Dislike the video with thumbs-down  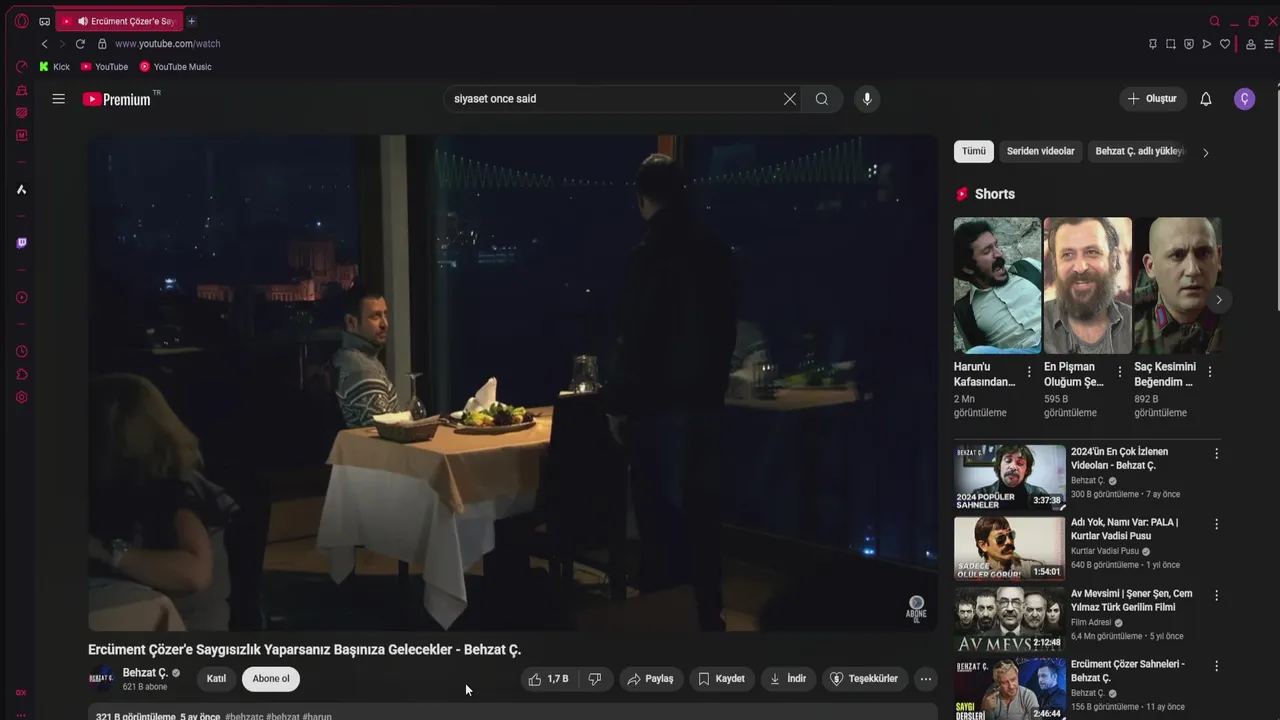(x=595, y=679)
